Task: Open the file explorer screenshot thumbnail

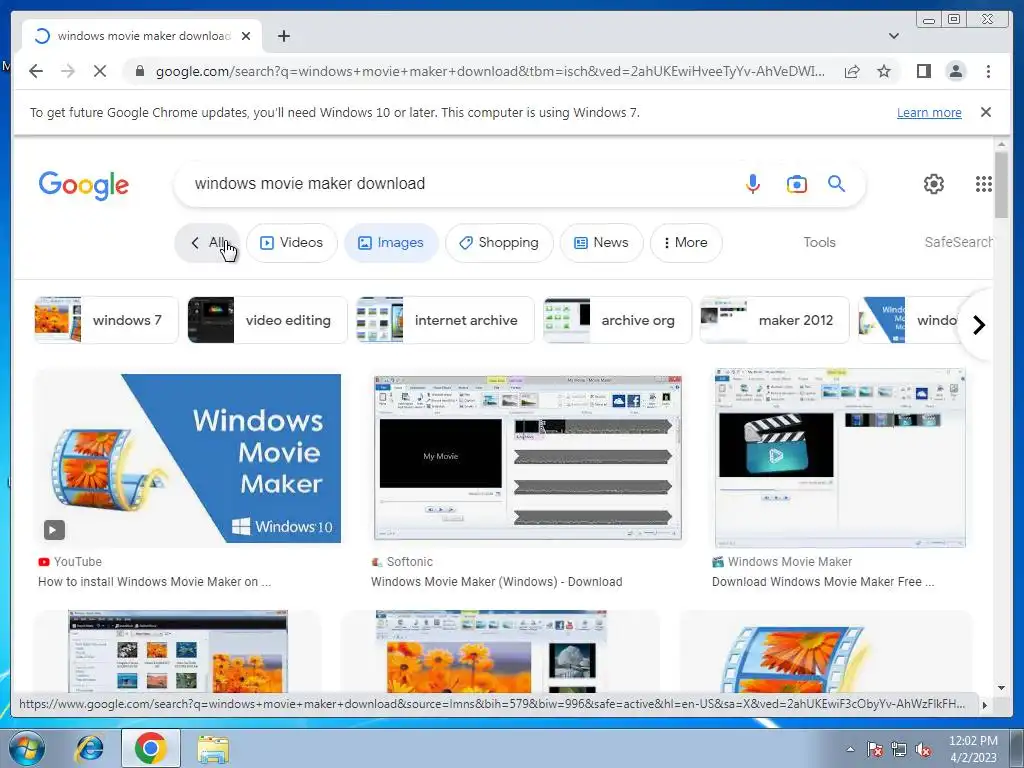Action: pos(178,652)
